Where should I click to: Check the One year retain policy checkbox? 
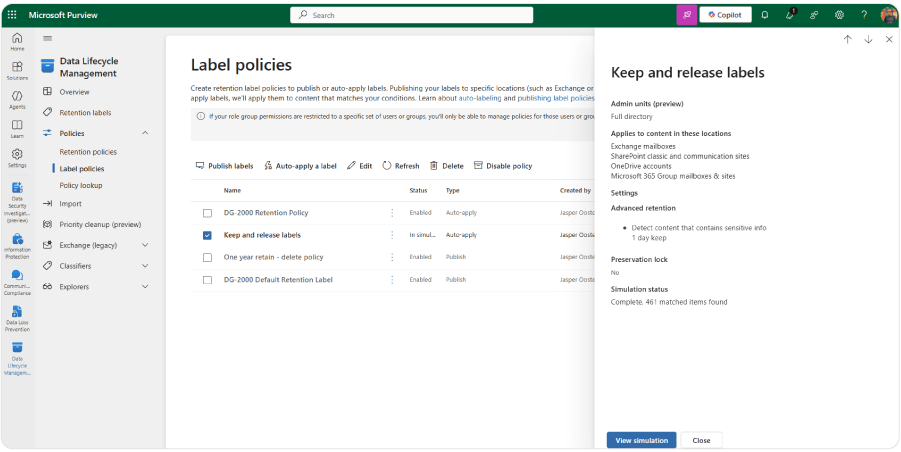[x=207, y=257]
